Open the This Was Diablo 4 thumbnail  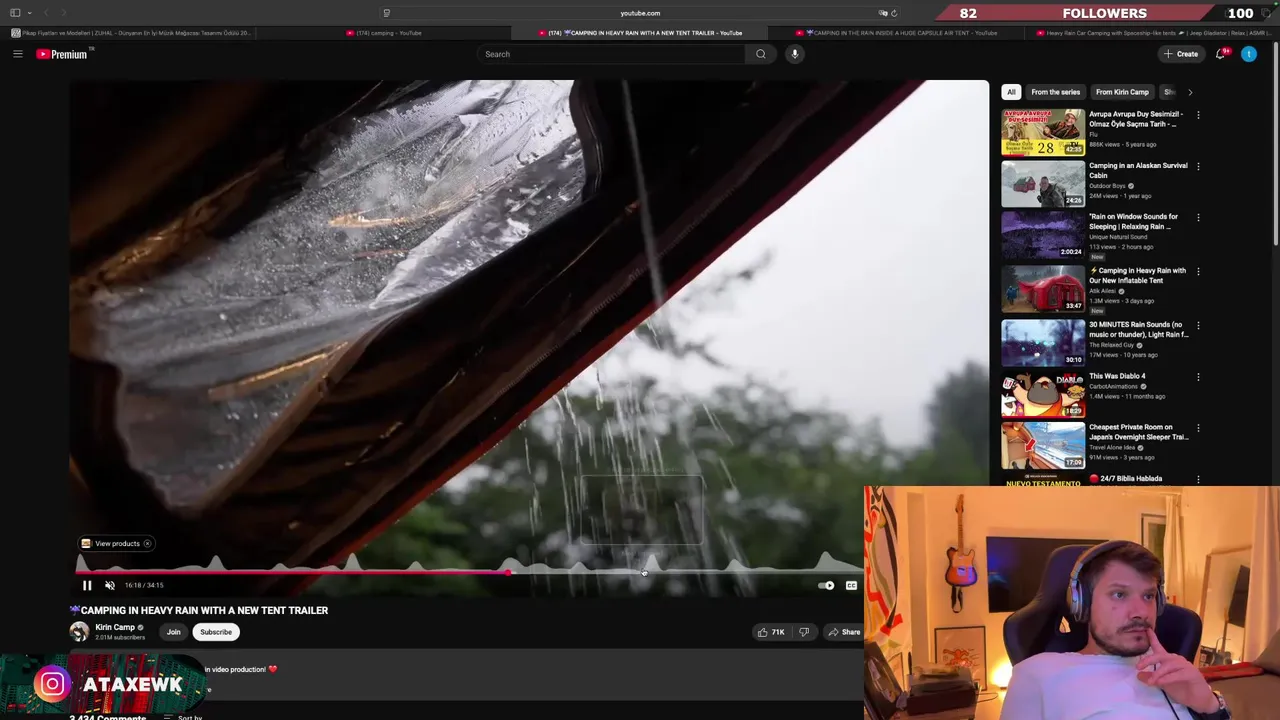pyautogui.click(x=1043, y=394)
